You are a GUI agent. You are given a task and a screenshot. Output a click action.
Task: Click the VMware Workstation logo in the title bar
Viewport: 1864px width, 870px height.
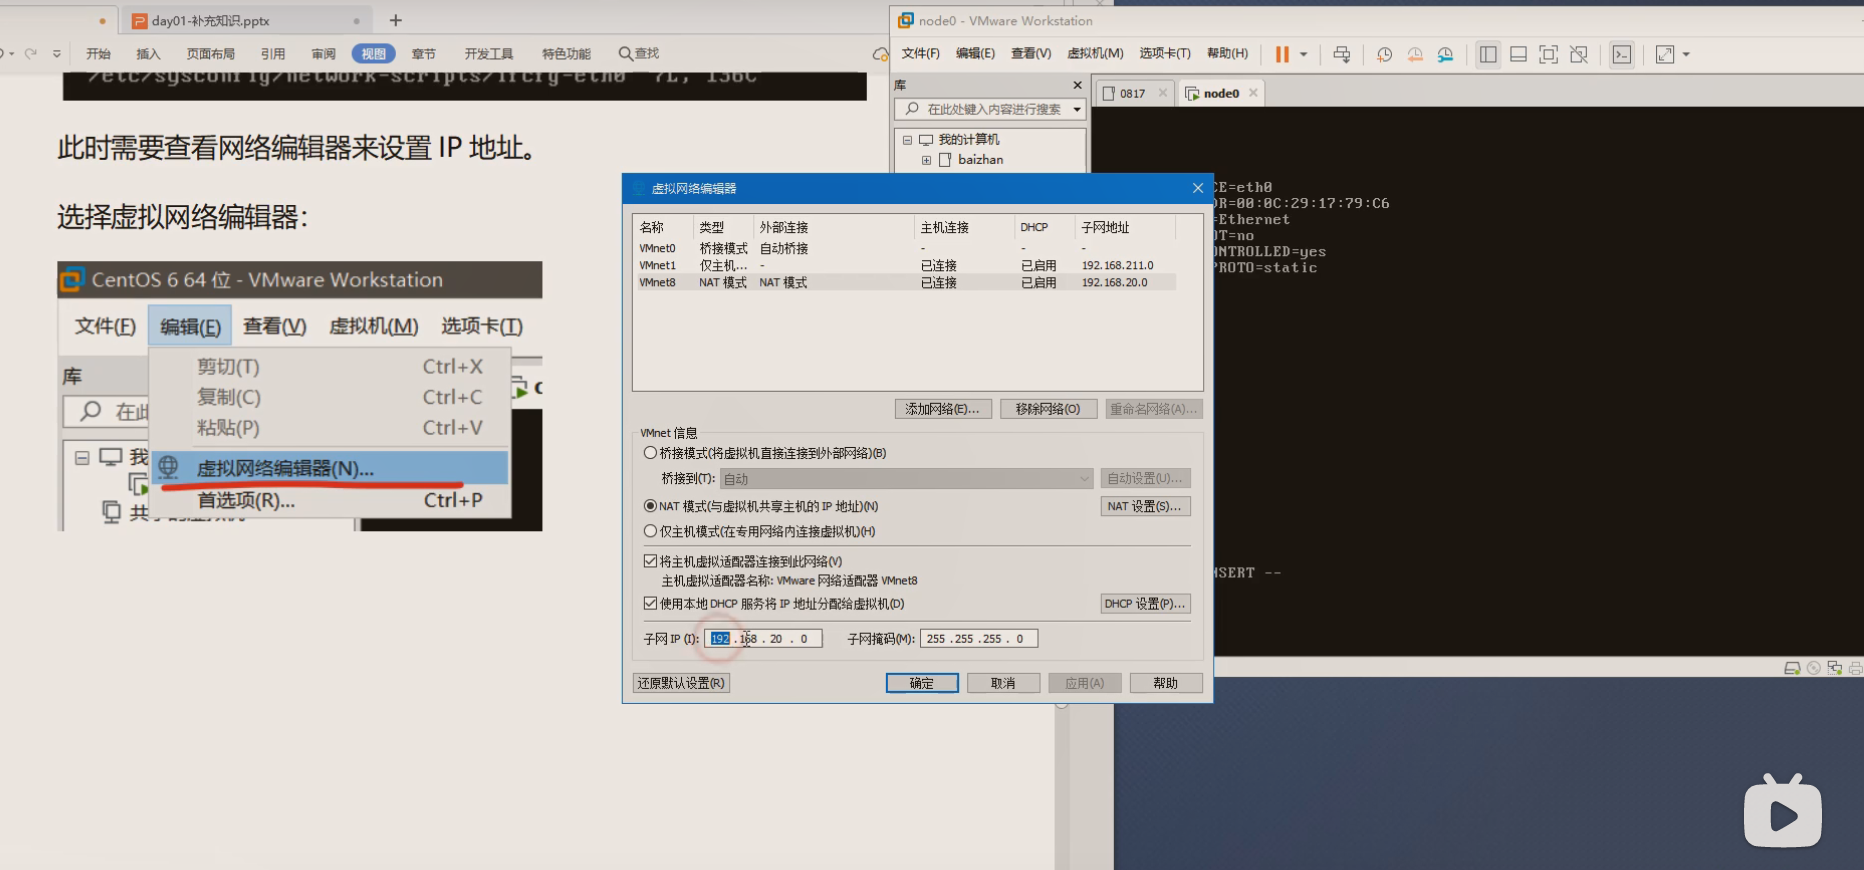click(906, 20)
